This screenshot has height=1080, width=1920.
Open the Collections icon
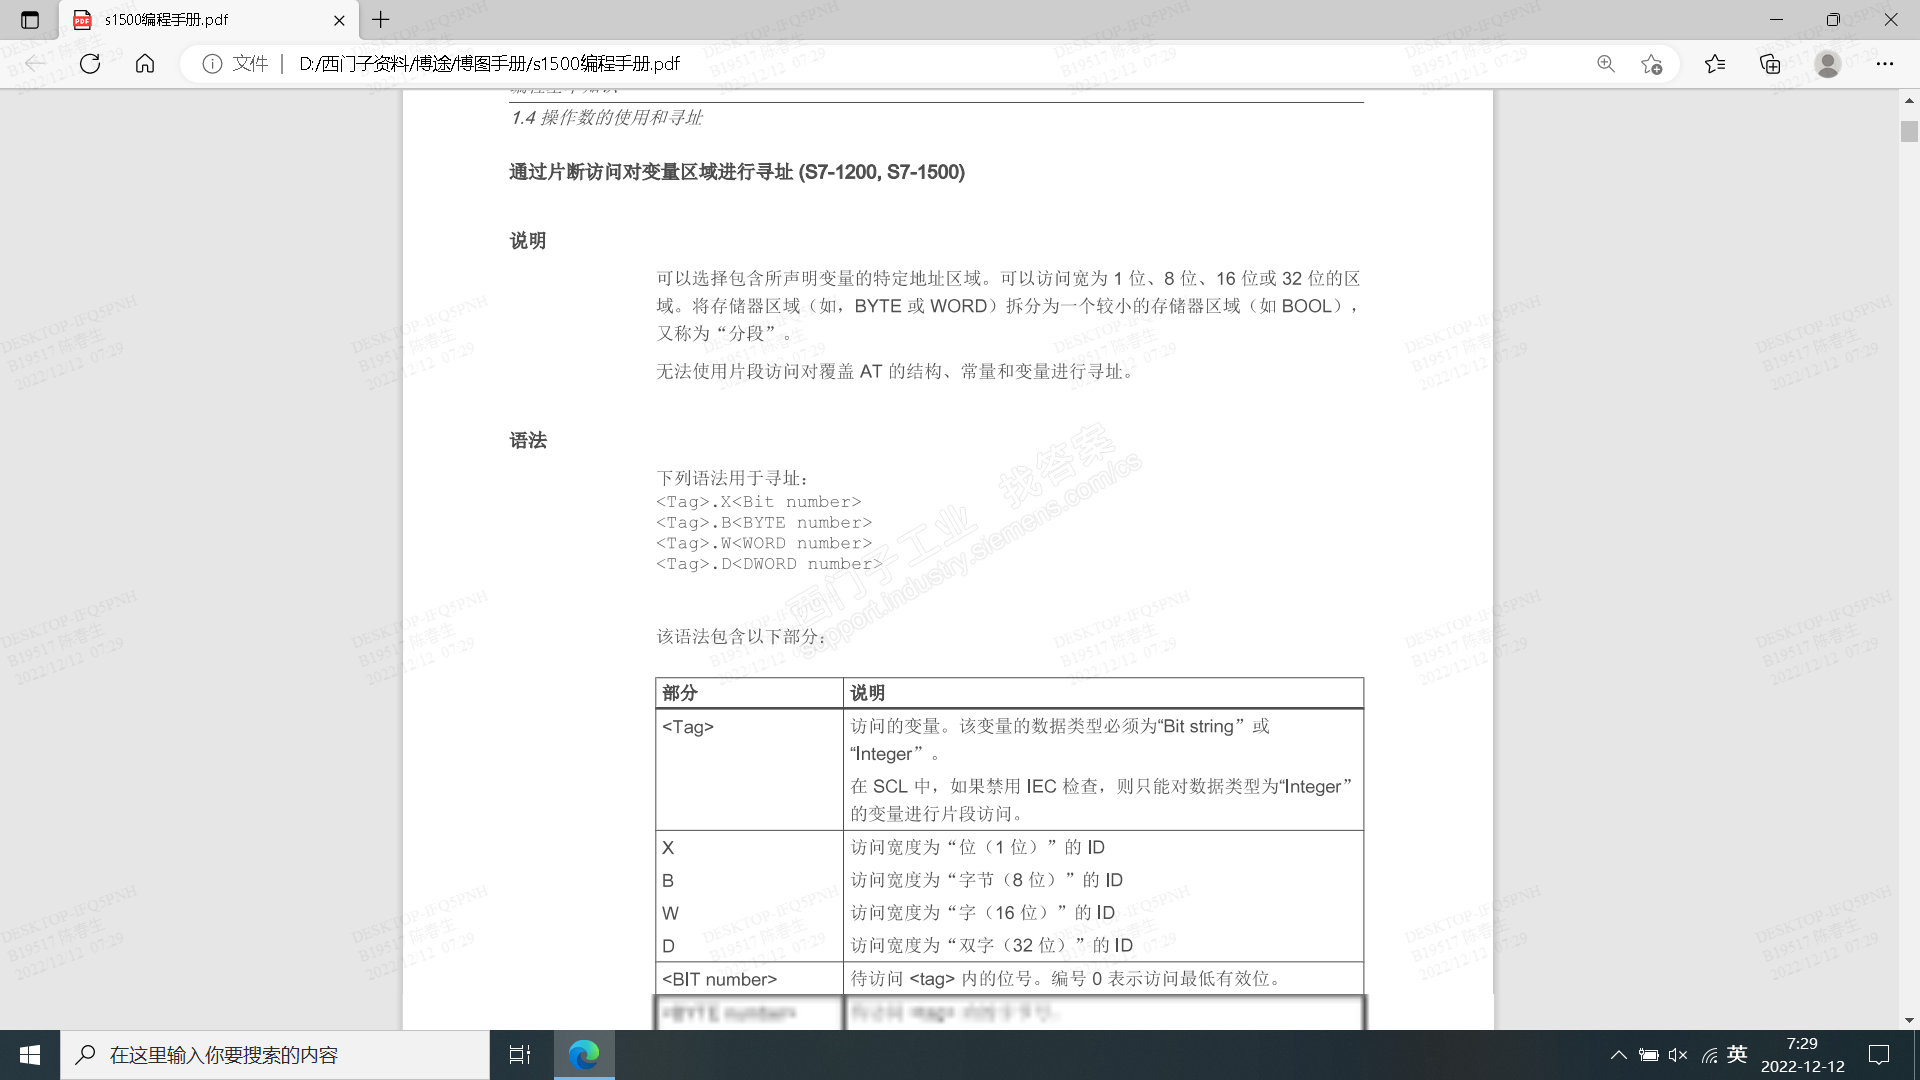click(x=1770, y=64)
